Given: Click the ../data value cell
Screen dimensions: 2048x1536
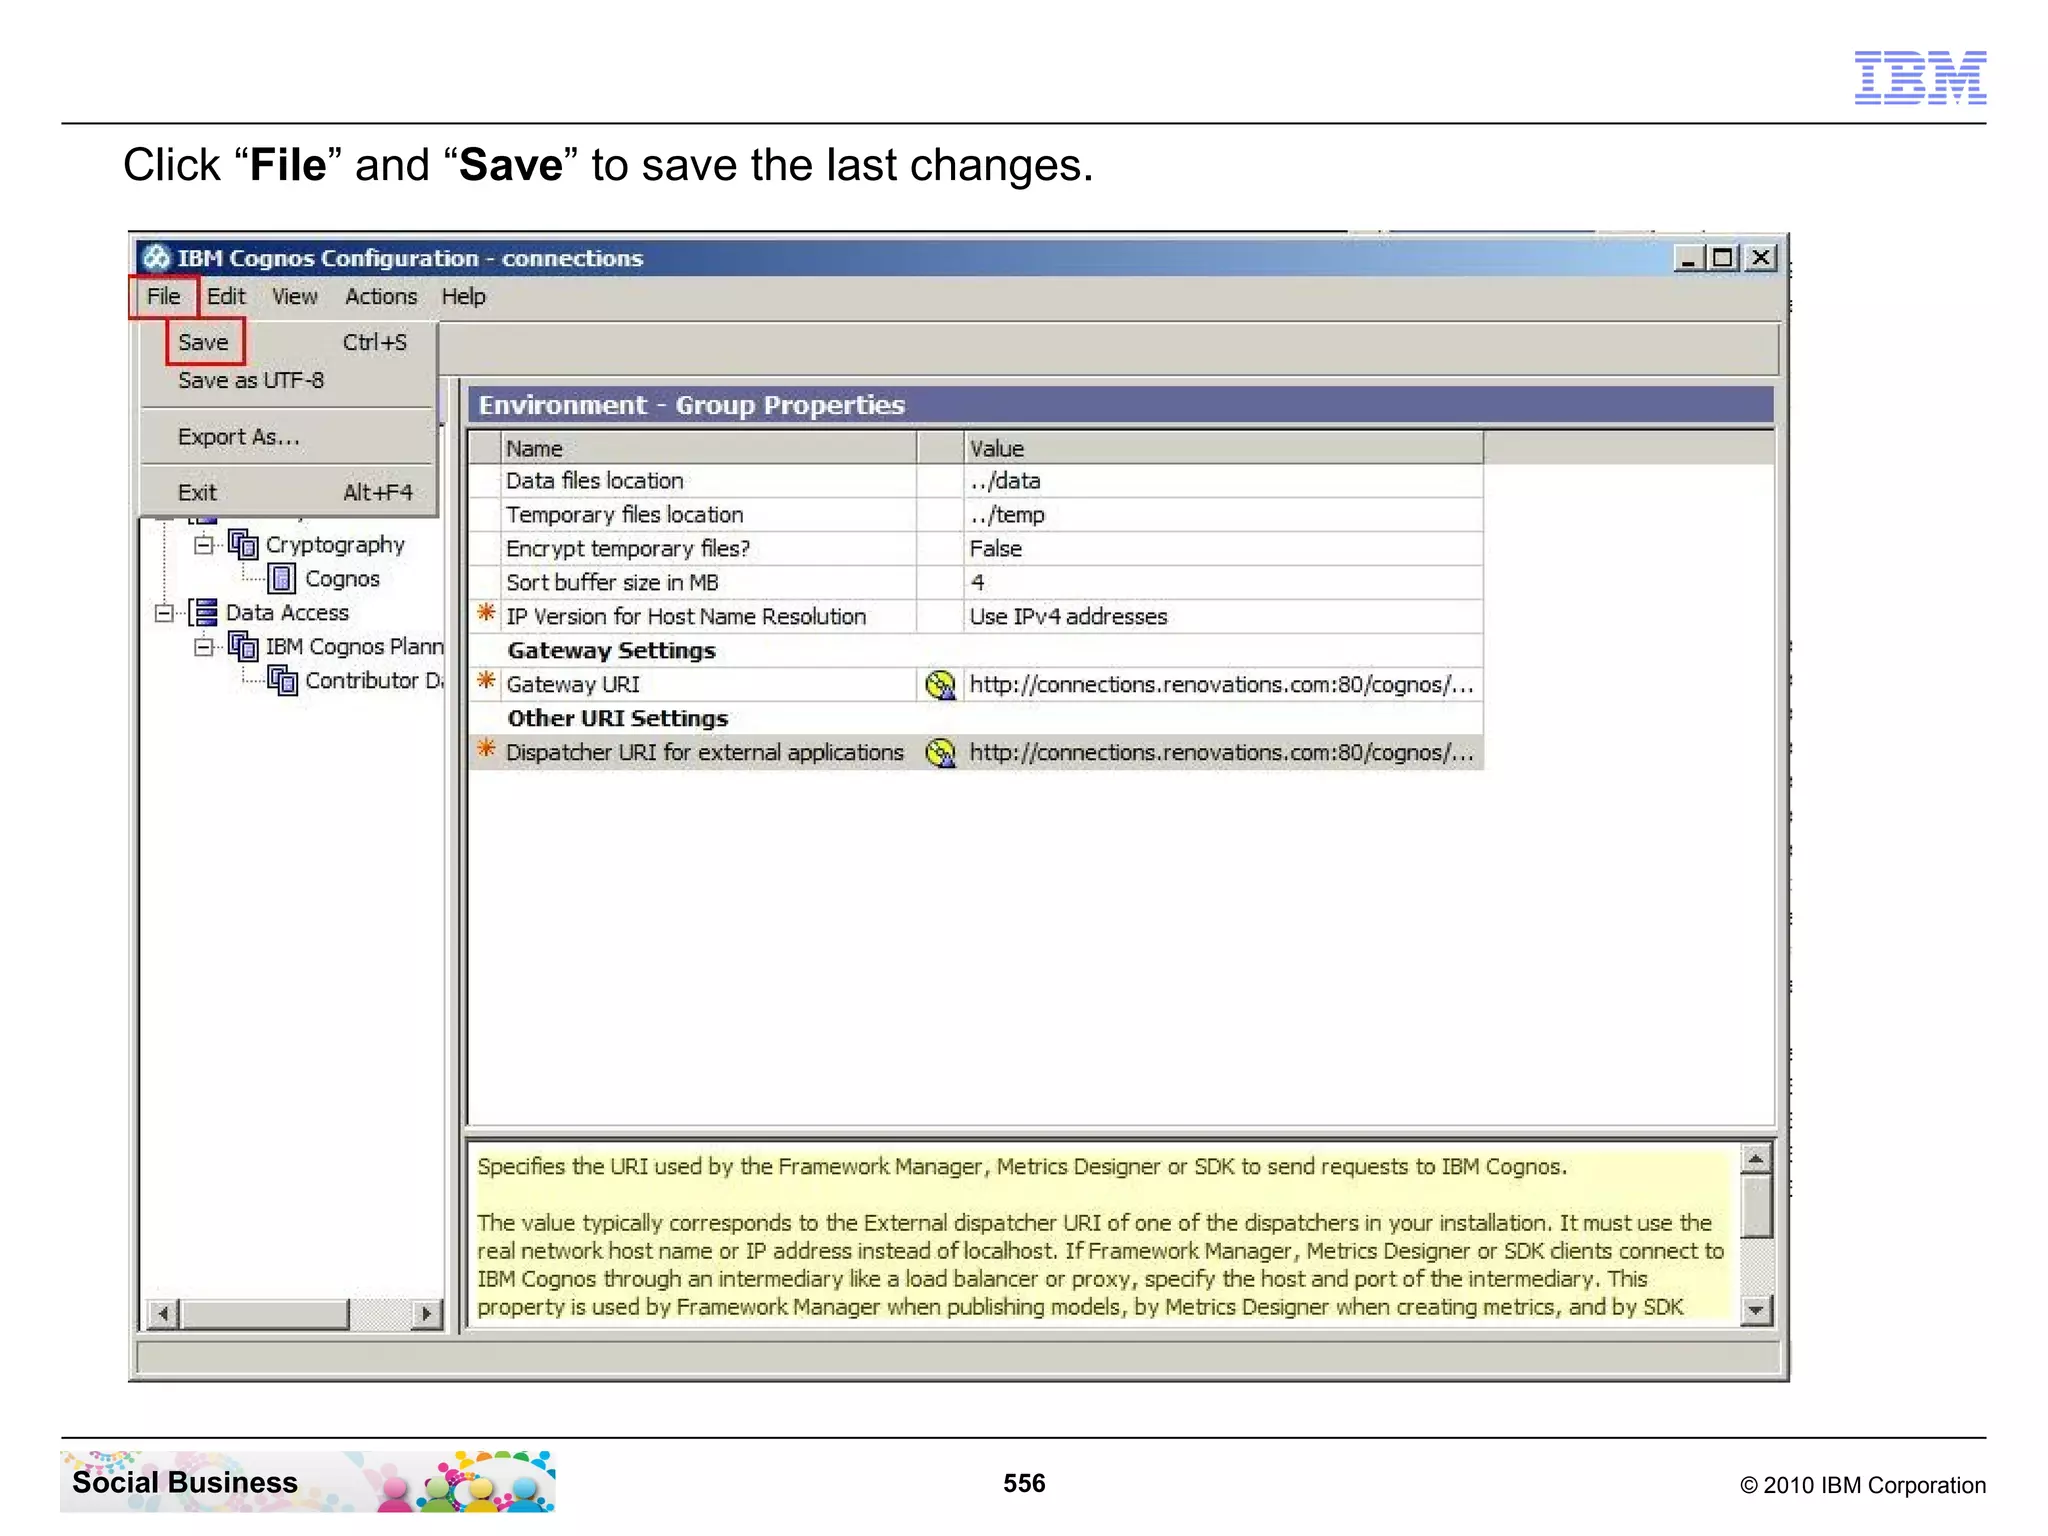Looking at the screenshot, I should click(1223, 481).
